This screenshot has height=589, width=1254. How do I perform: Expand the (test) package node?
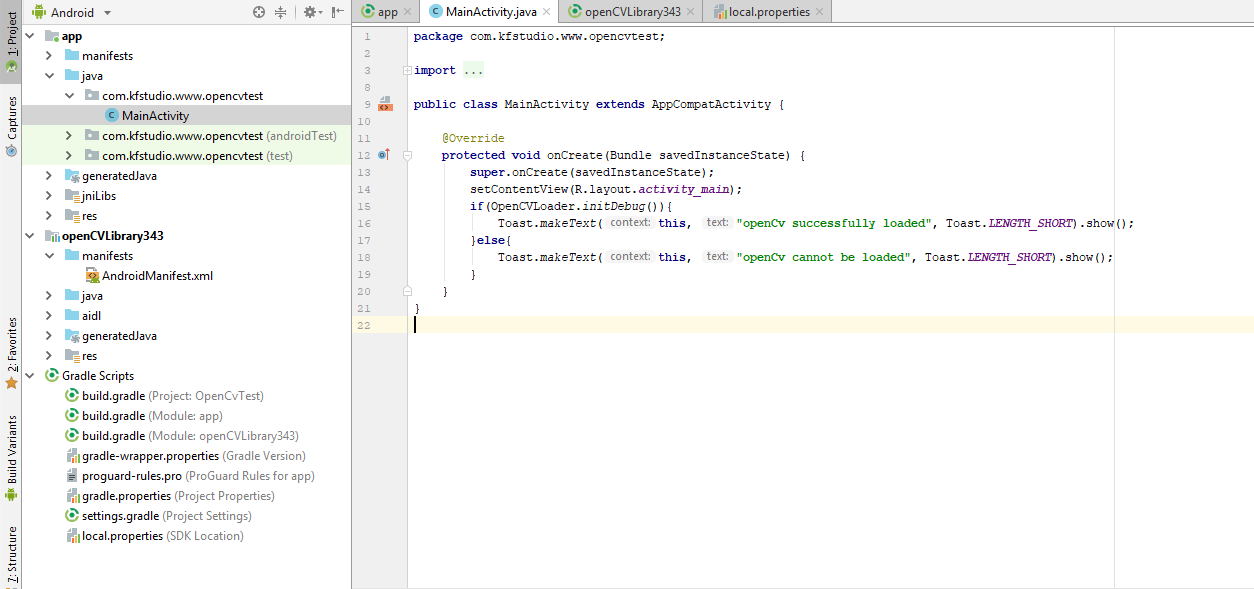pos(69,156)
